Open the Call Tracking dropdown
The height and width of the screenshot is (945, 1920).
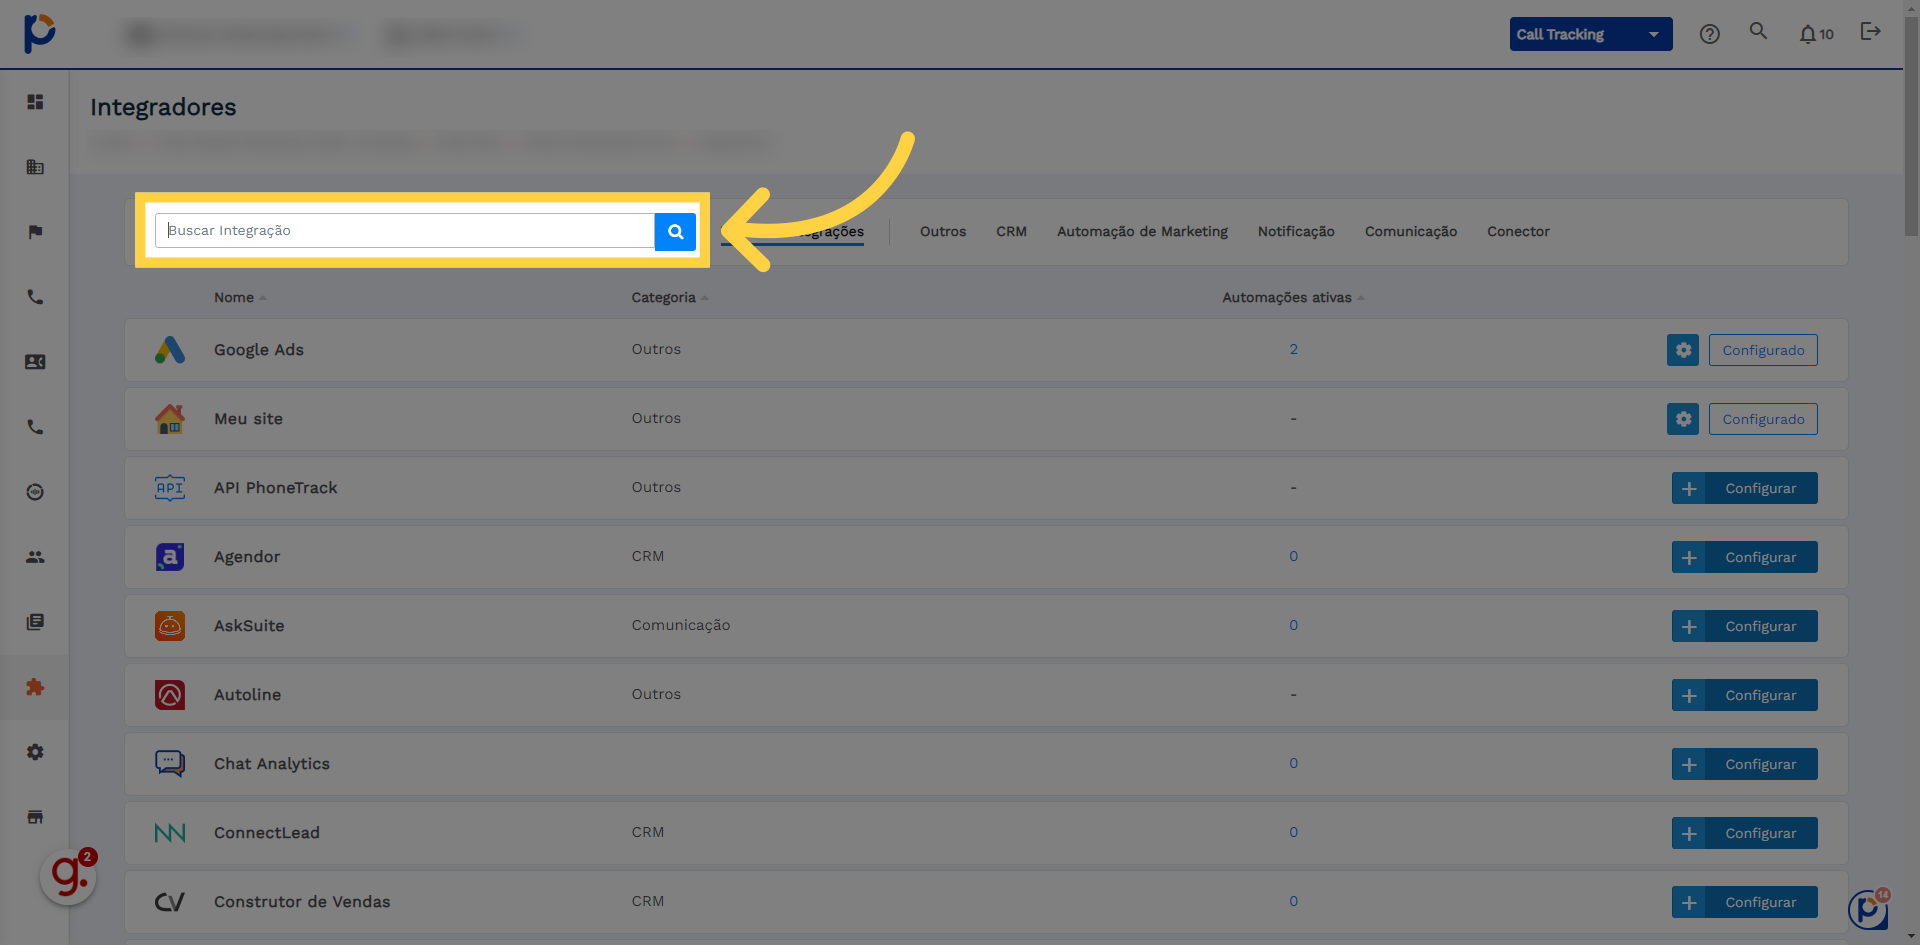point(1591,34)
